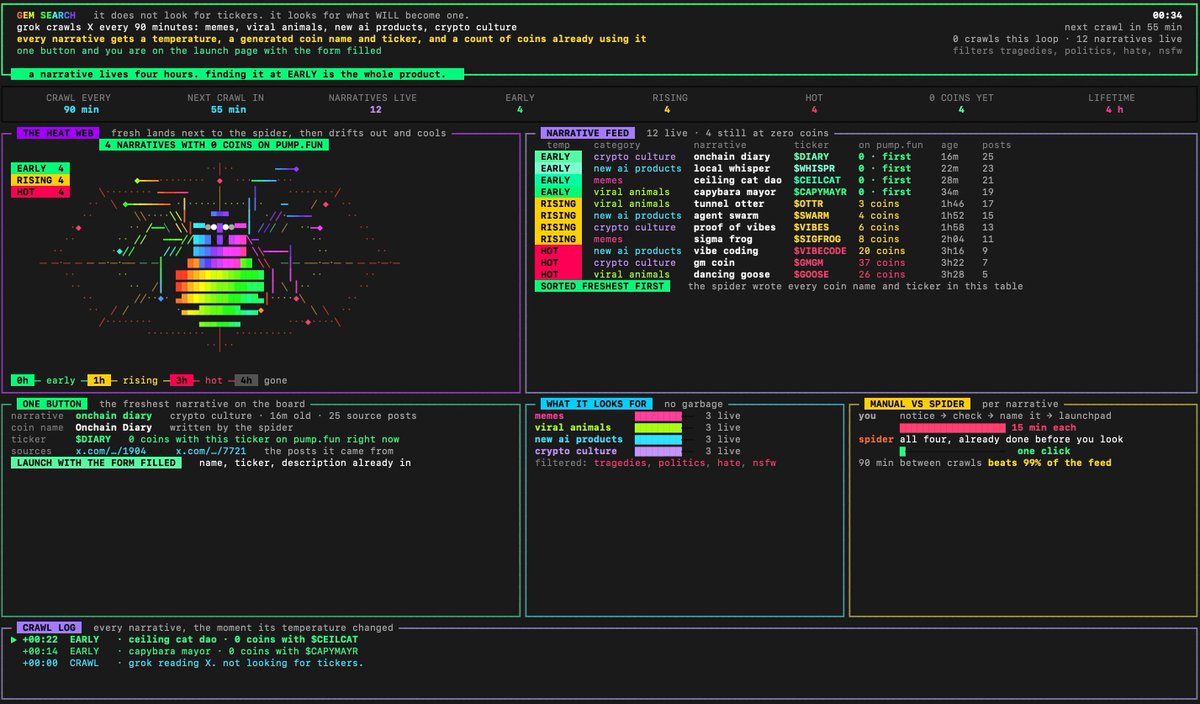
Task: Click the 00:34 timer at top right
Action: point(1166,15)
